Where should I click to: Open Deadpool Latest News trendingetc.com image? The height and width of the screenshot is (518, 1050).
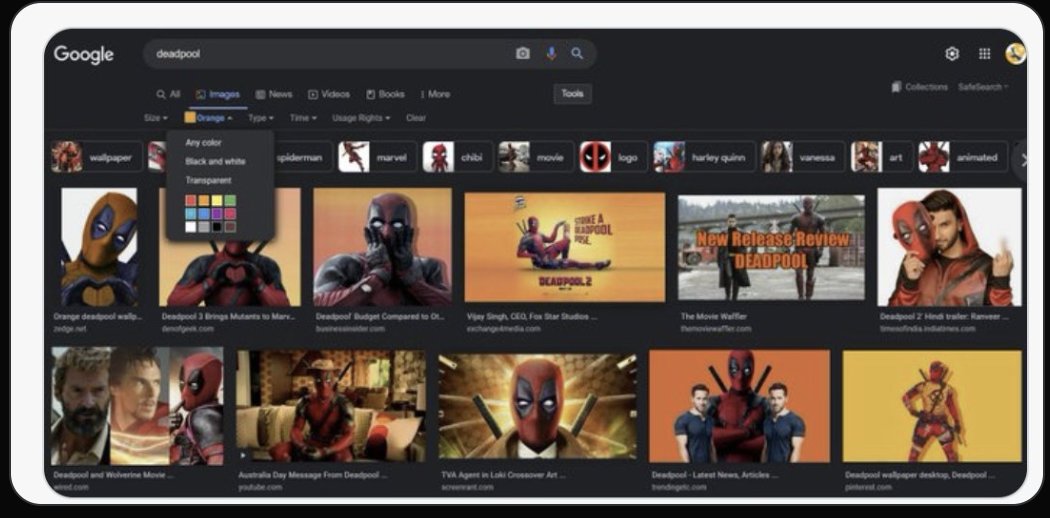pyautogui.click(x=739, y=406)
